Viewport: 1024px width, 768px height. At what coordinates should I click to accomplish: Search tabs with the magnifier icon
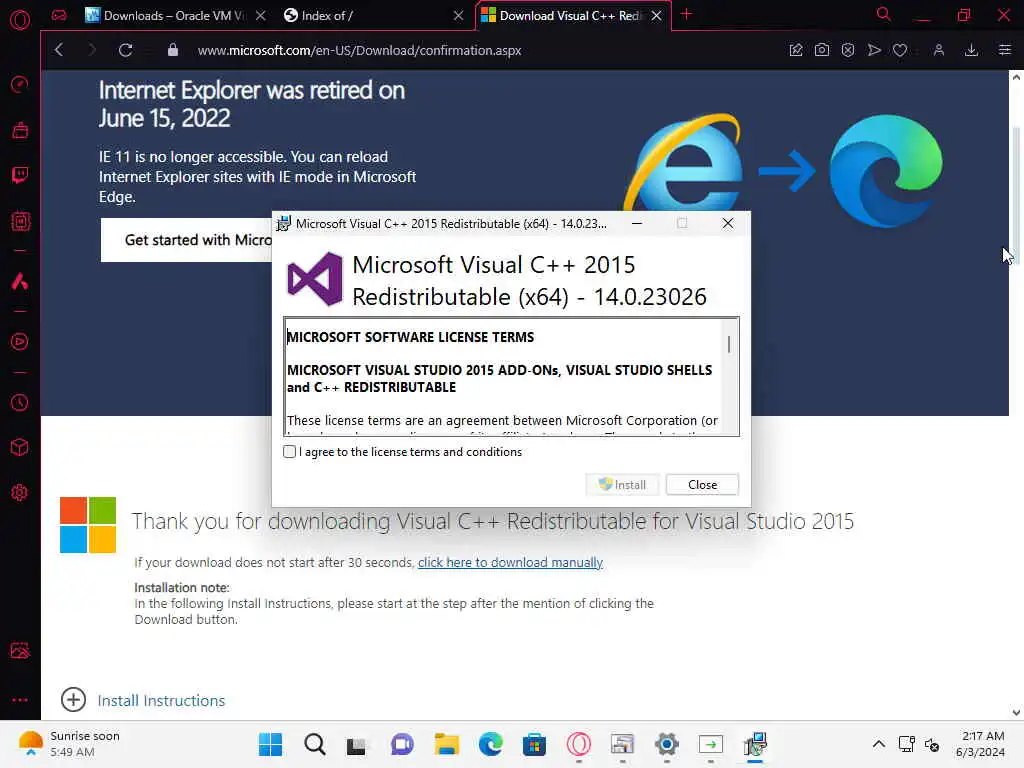click(883, 14)
